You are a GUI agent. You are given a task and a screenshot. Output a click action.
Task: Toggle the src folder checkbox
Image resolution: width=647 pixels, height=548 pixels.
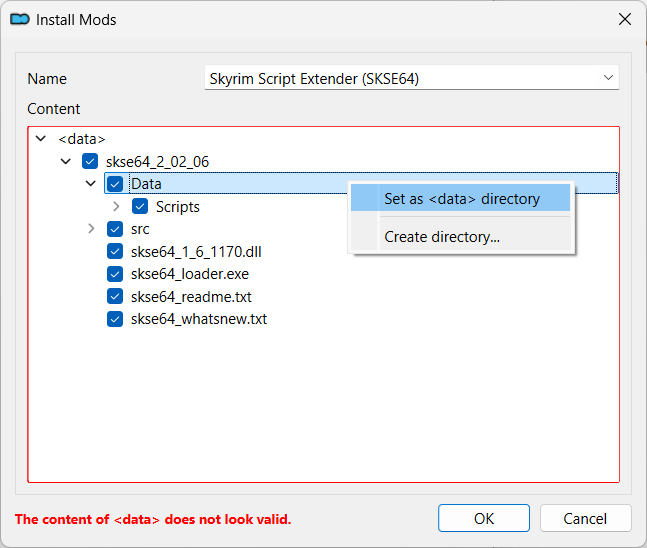(x=115, y=229)
